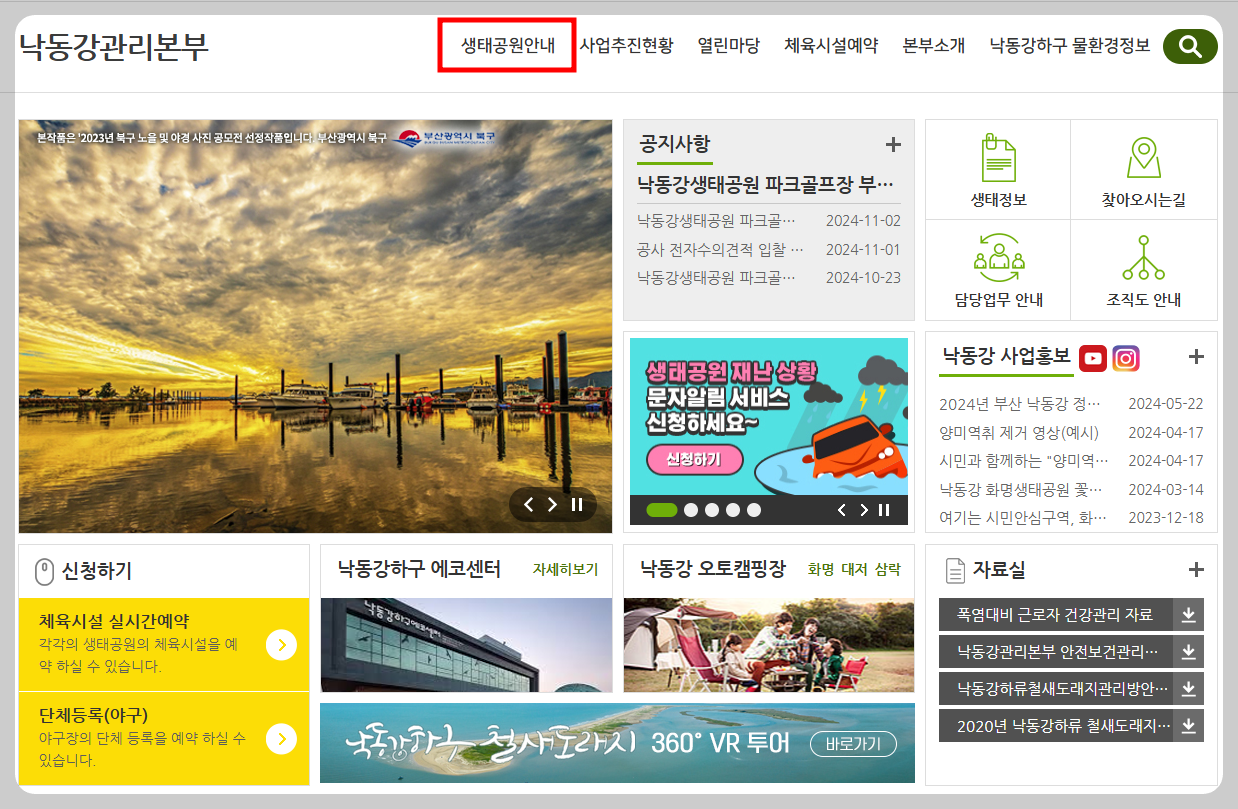Open the 담당업무 안내 people icon

pos(998,257)
